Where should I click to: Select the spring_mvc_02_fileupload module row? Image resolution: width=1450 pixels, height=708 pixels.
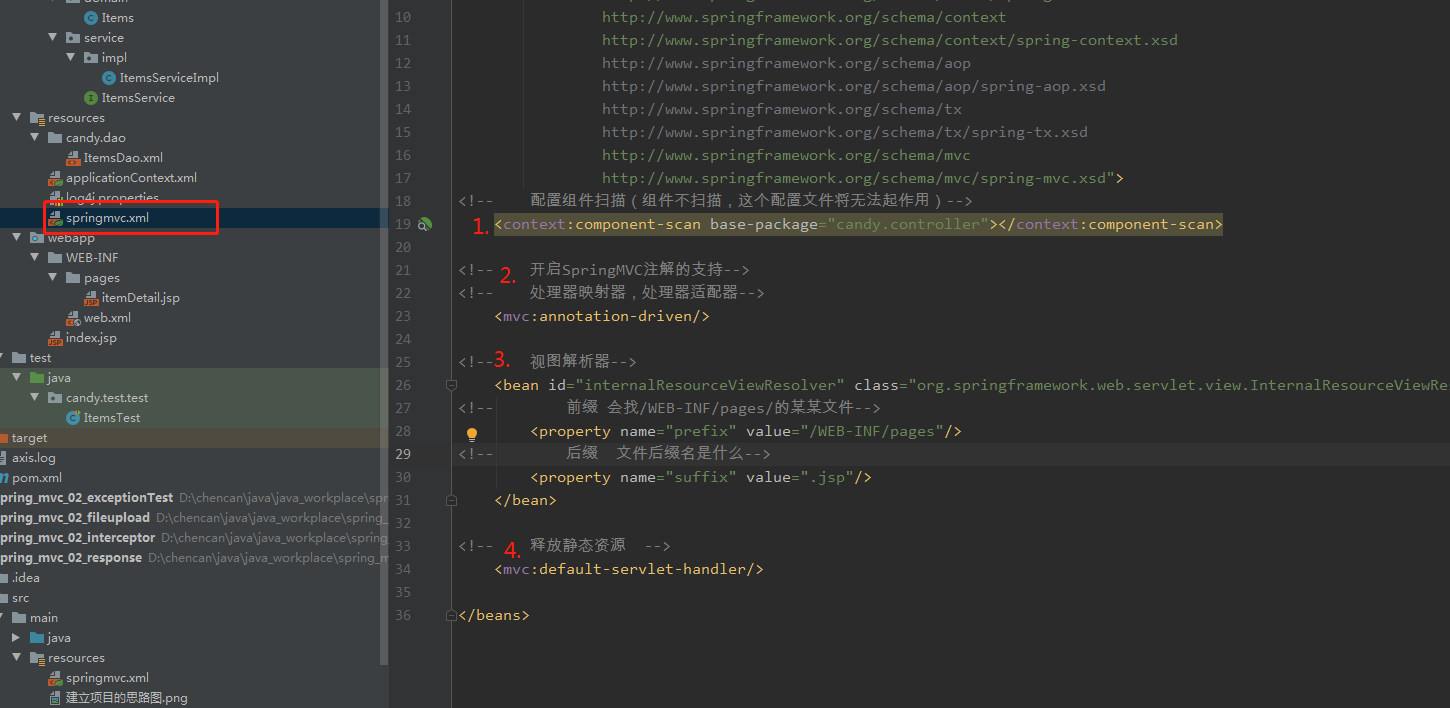tap(194, 518)
